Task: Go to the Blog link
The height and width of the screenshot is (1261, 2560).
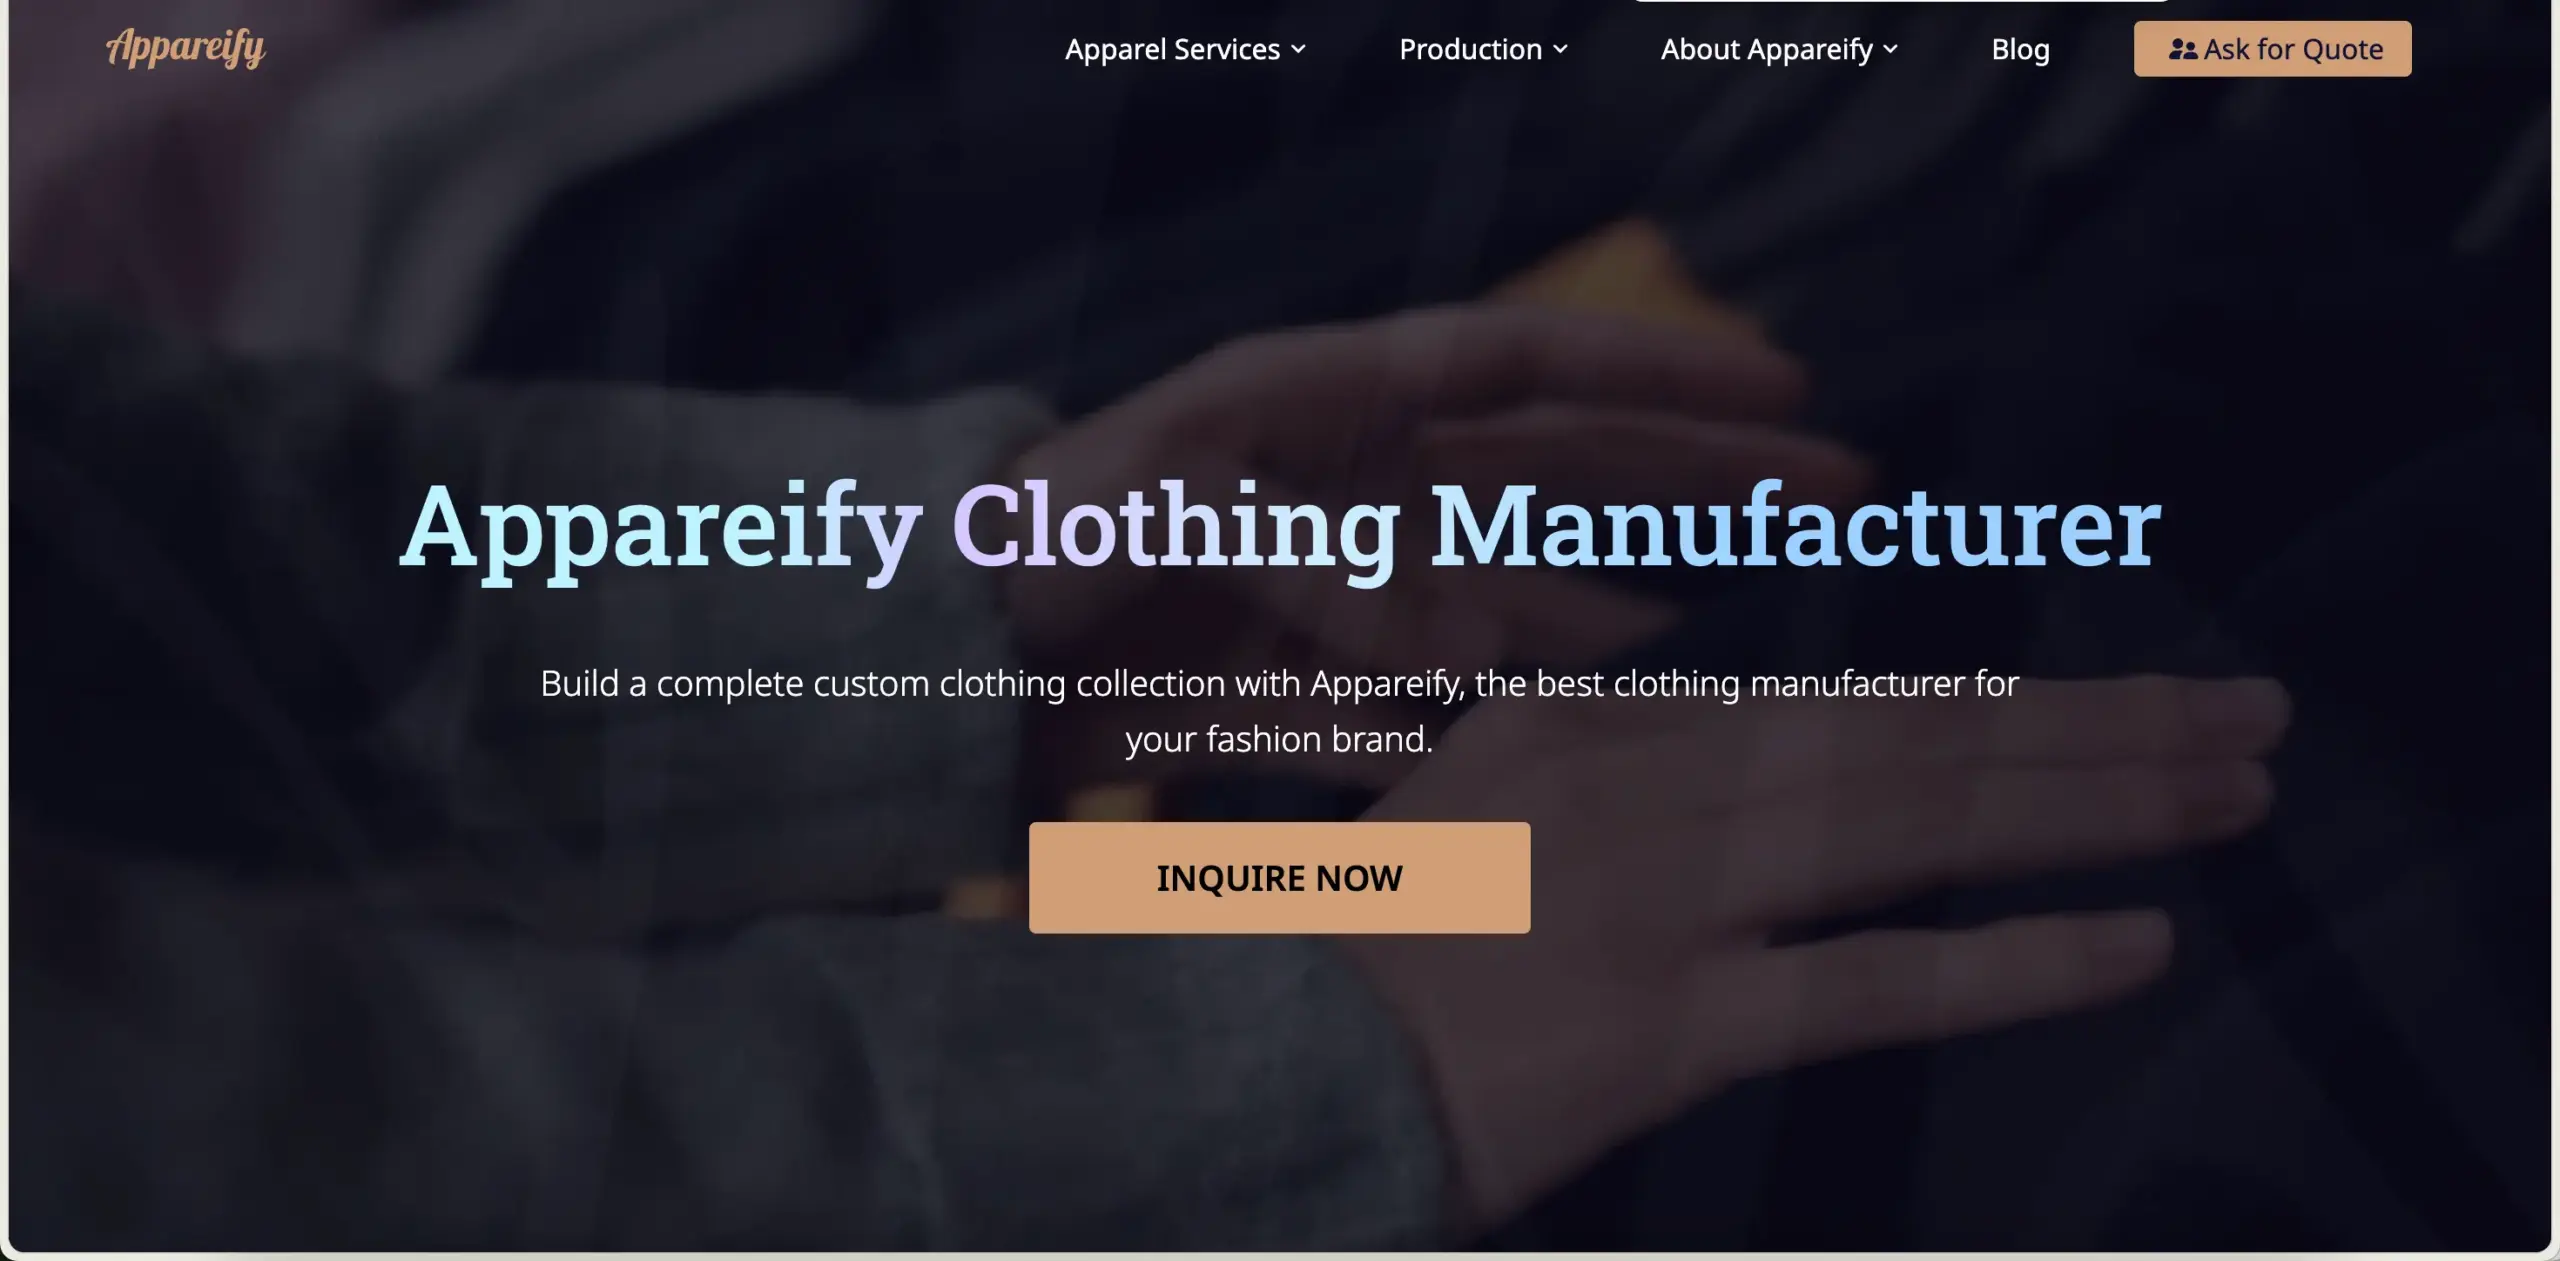Action: (2020, 49)
